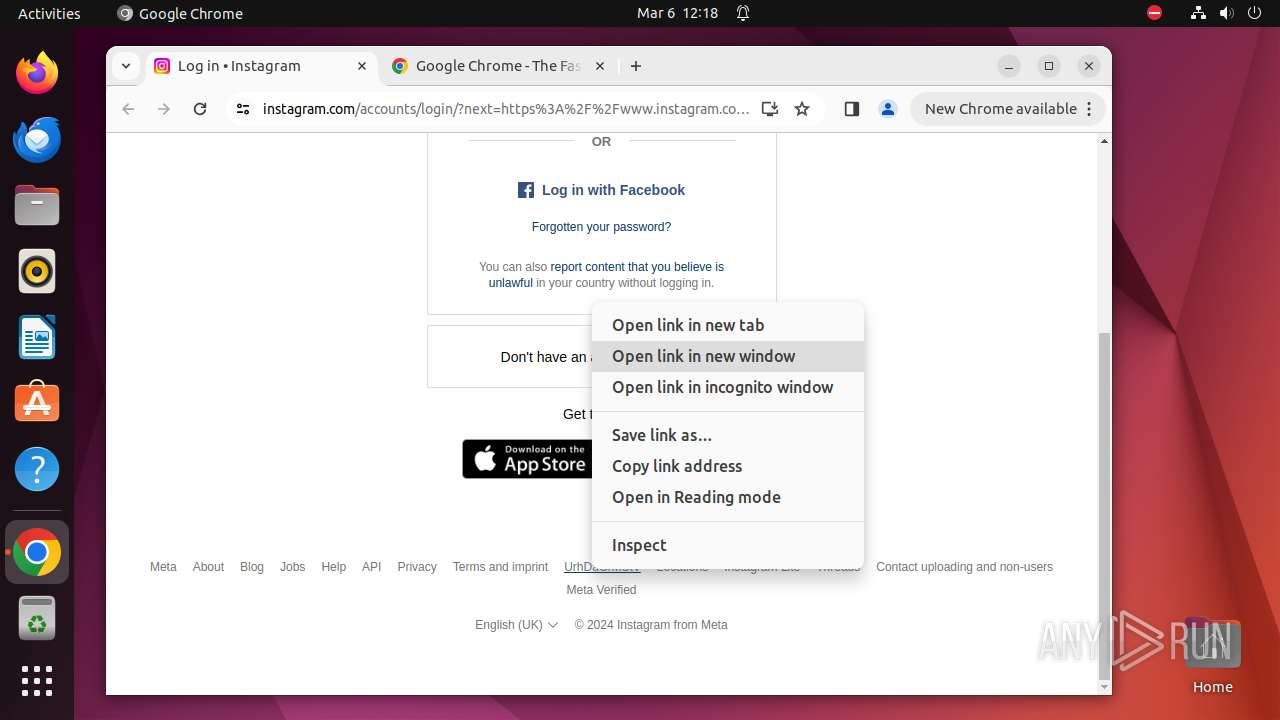Screen dimensions: 1280x720
Task: Open Contact uploading and non-users link
Action: [964, 567]
